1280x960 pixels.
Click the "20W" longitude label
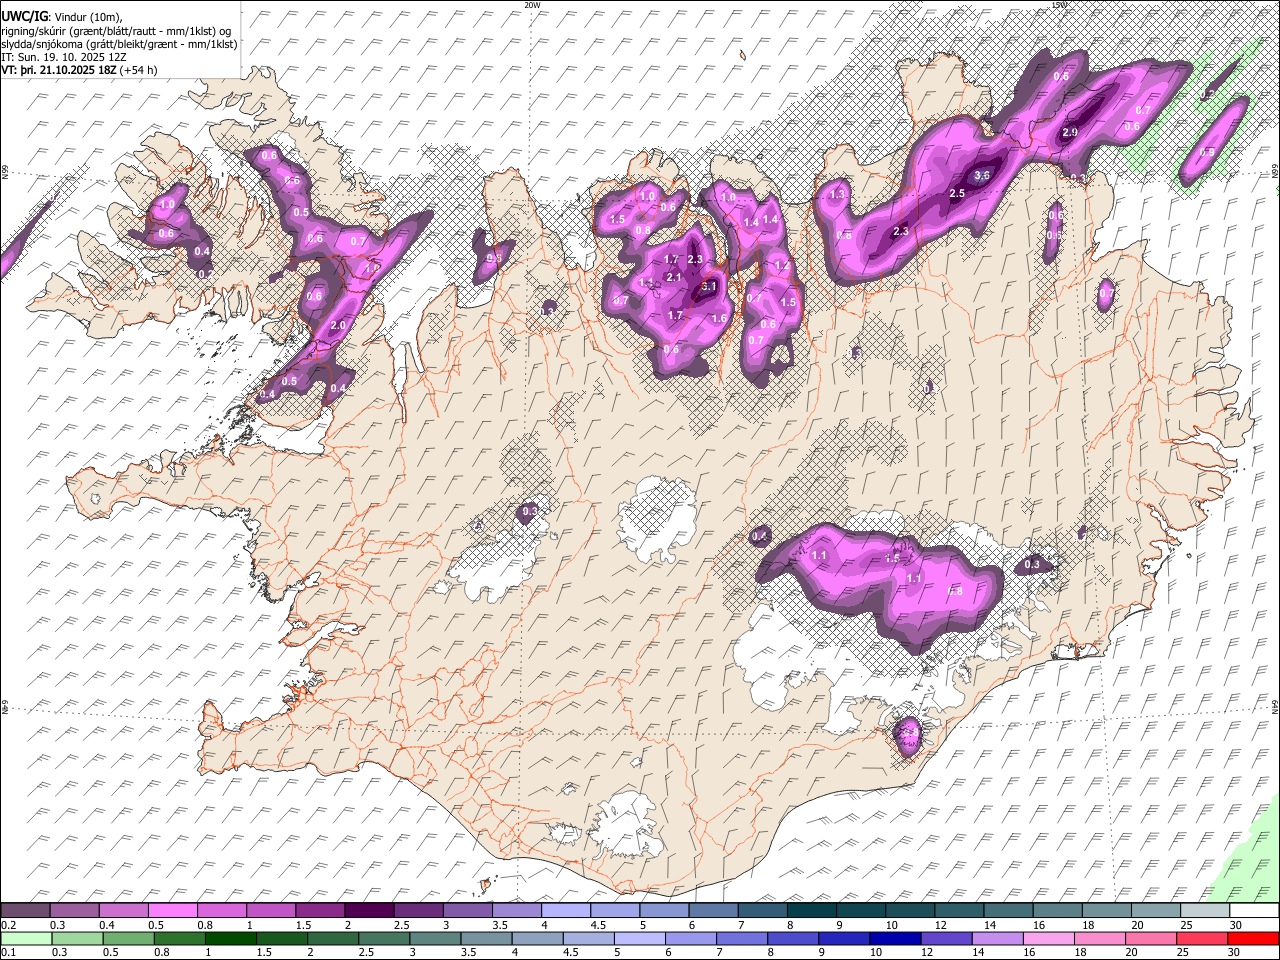click(532, 5)
